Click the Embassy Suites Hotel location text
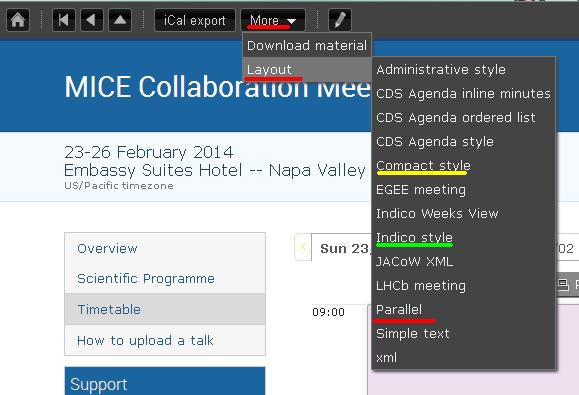Viewport: 579px width, 395px height. click(215, 170)
